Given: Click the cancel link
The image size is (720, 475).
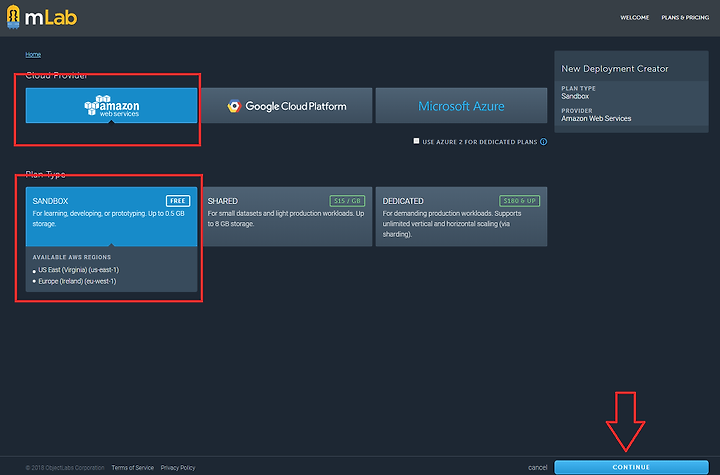Looking at the screenshot, I should [538, 468].
